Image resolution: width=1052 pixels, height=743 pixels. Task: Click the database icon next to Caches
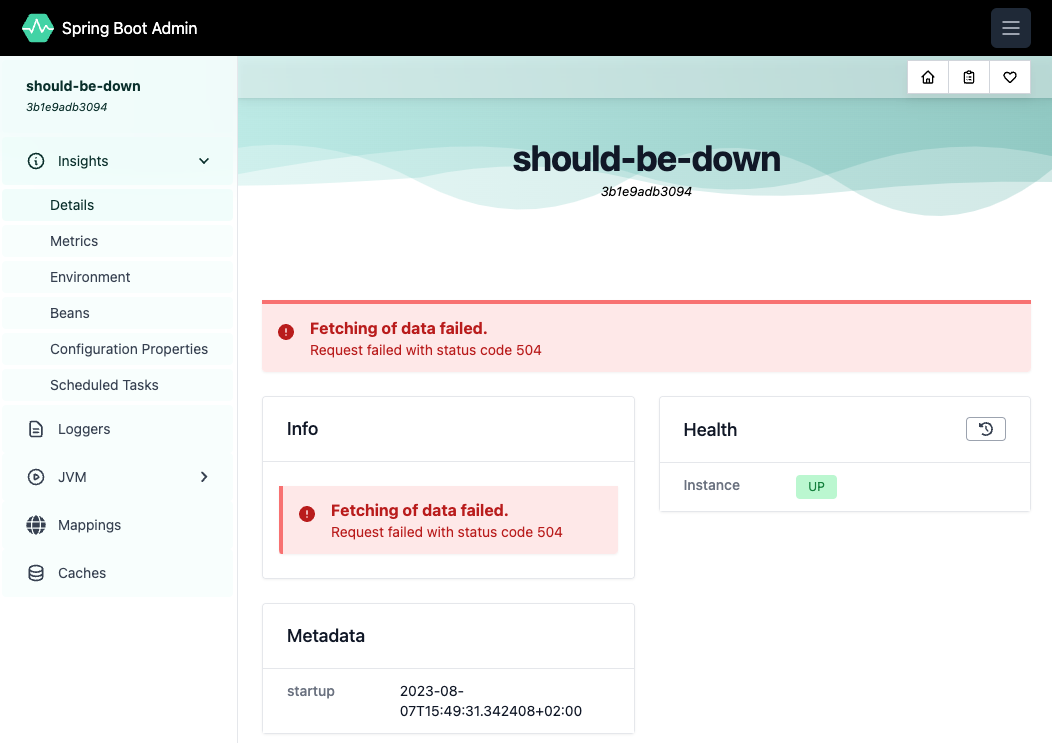tap(36, 573)
